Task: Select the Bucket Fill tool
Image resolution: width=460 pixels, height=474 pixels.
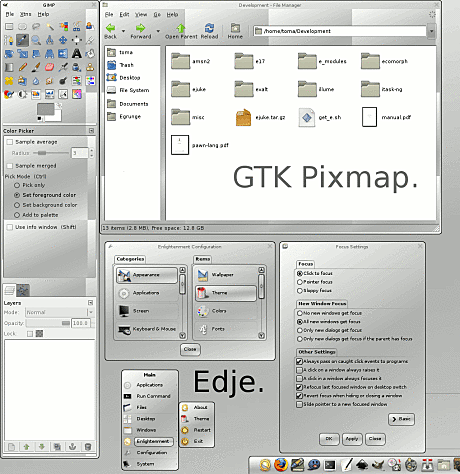Action: click(90, 53)
